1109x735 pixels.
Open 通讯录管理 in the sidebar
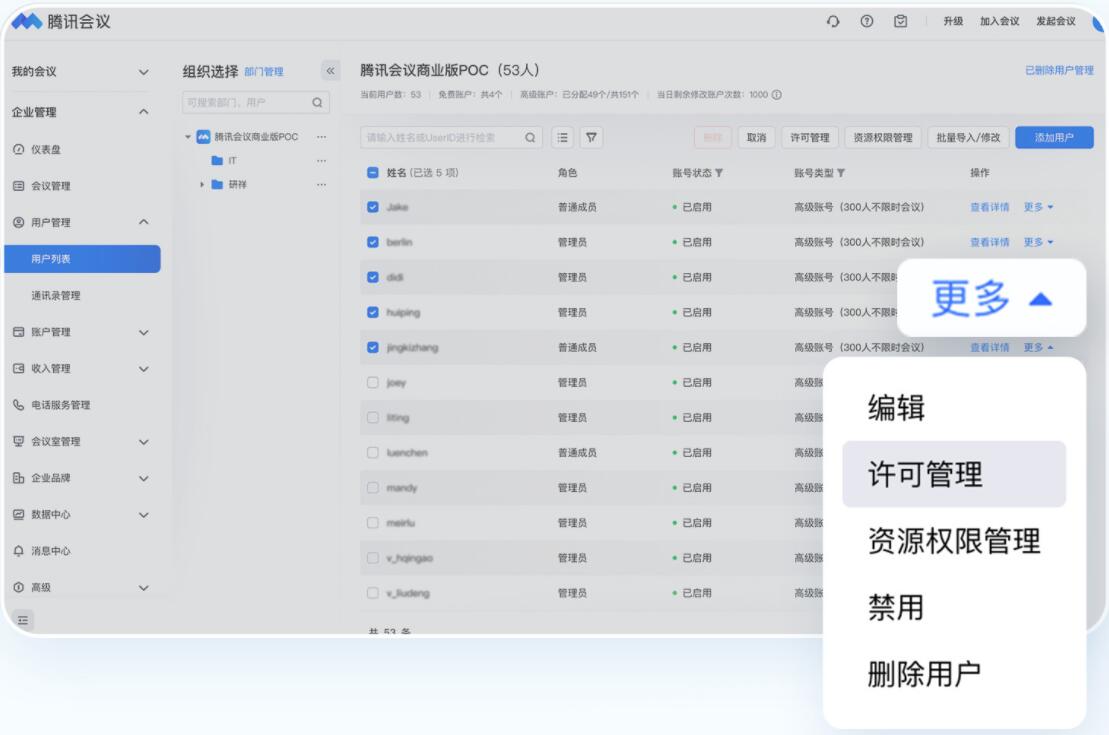click(56, 295)
